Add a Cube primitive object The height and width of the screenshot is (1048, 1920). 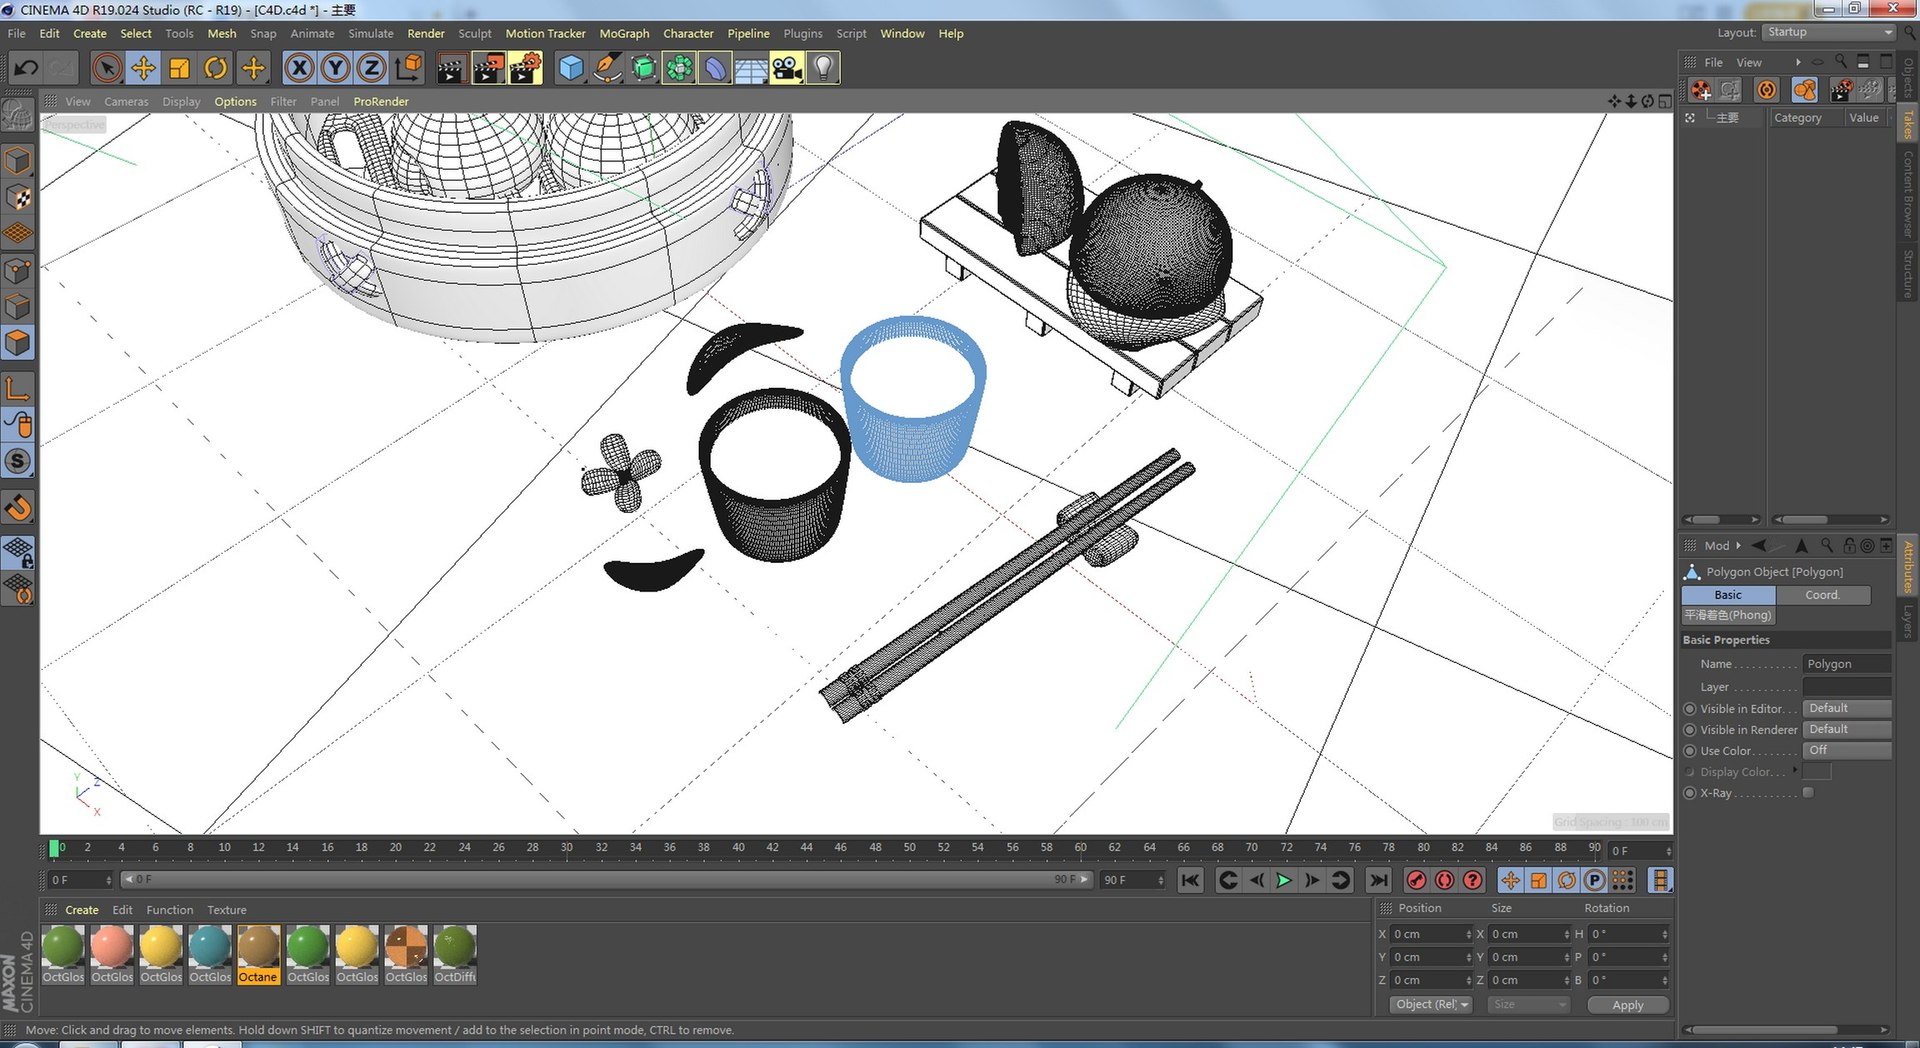pyautogui.click(x=570, y=68)
